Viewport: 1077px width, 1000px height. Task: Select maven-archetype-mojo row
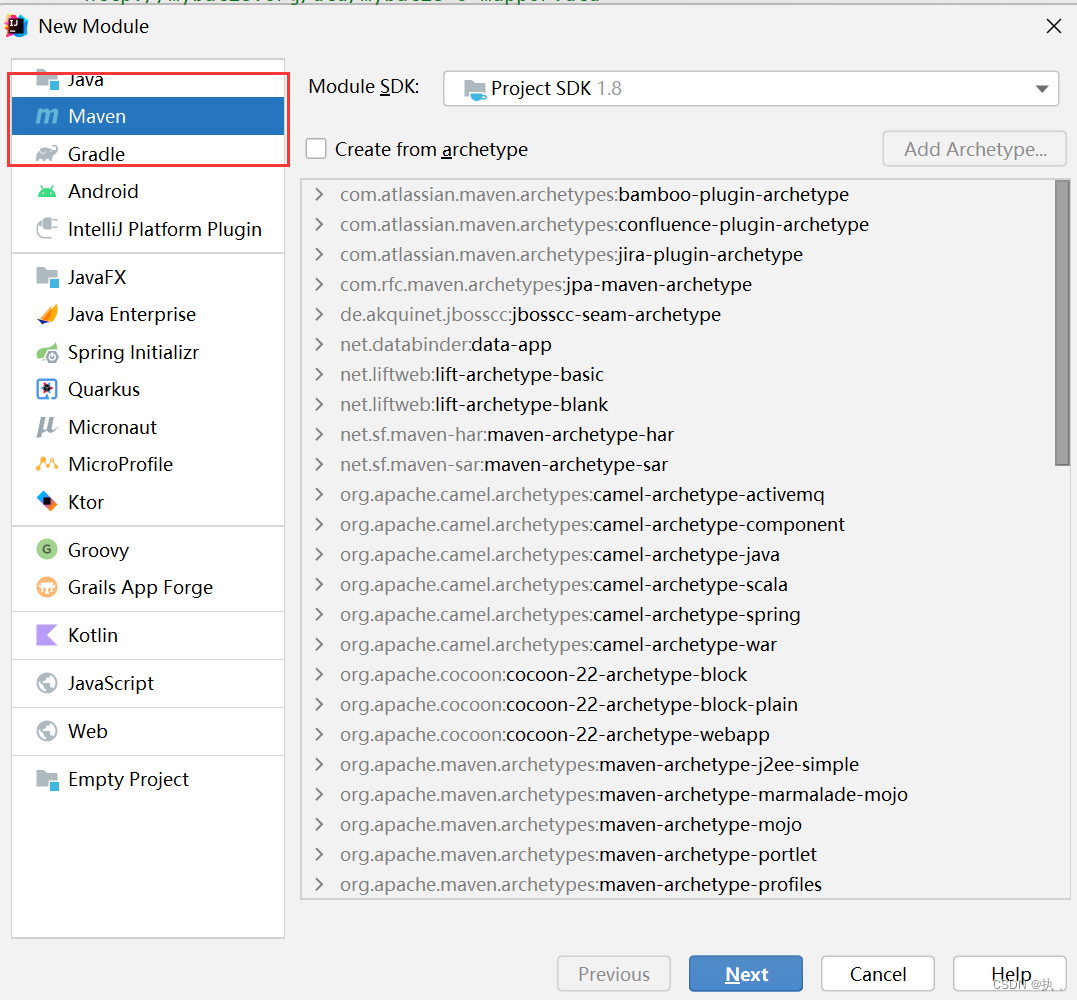tap(677, 824)
